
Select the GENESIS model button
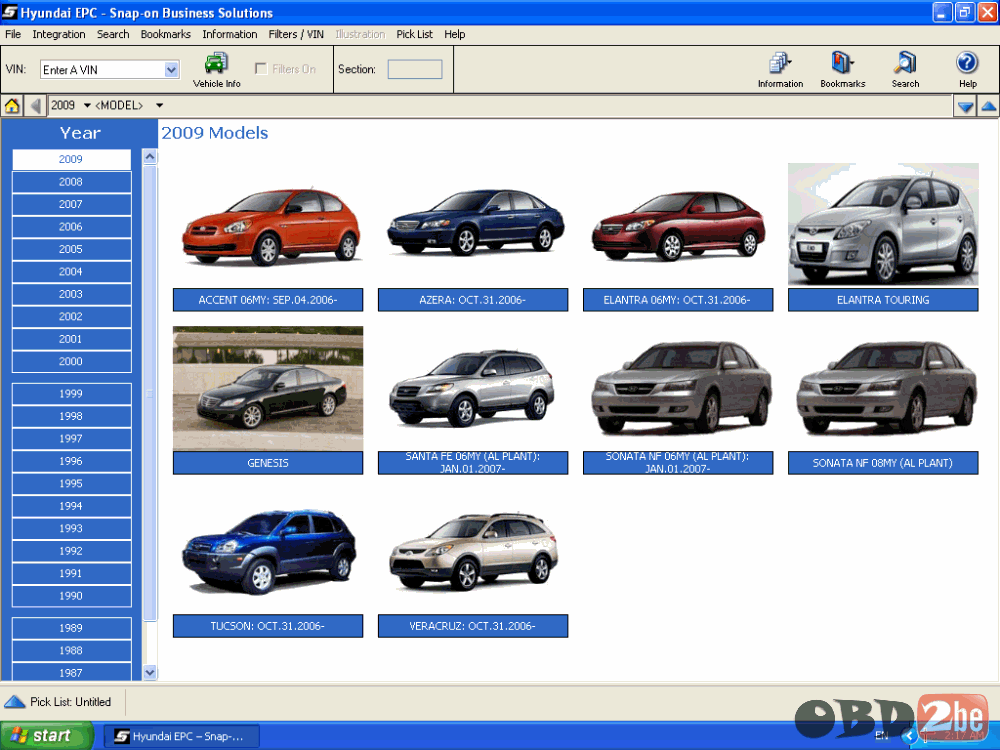[x=268, y=463]
